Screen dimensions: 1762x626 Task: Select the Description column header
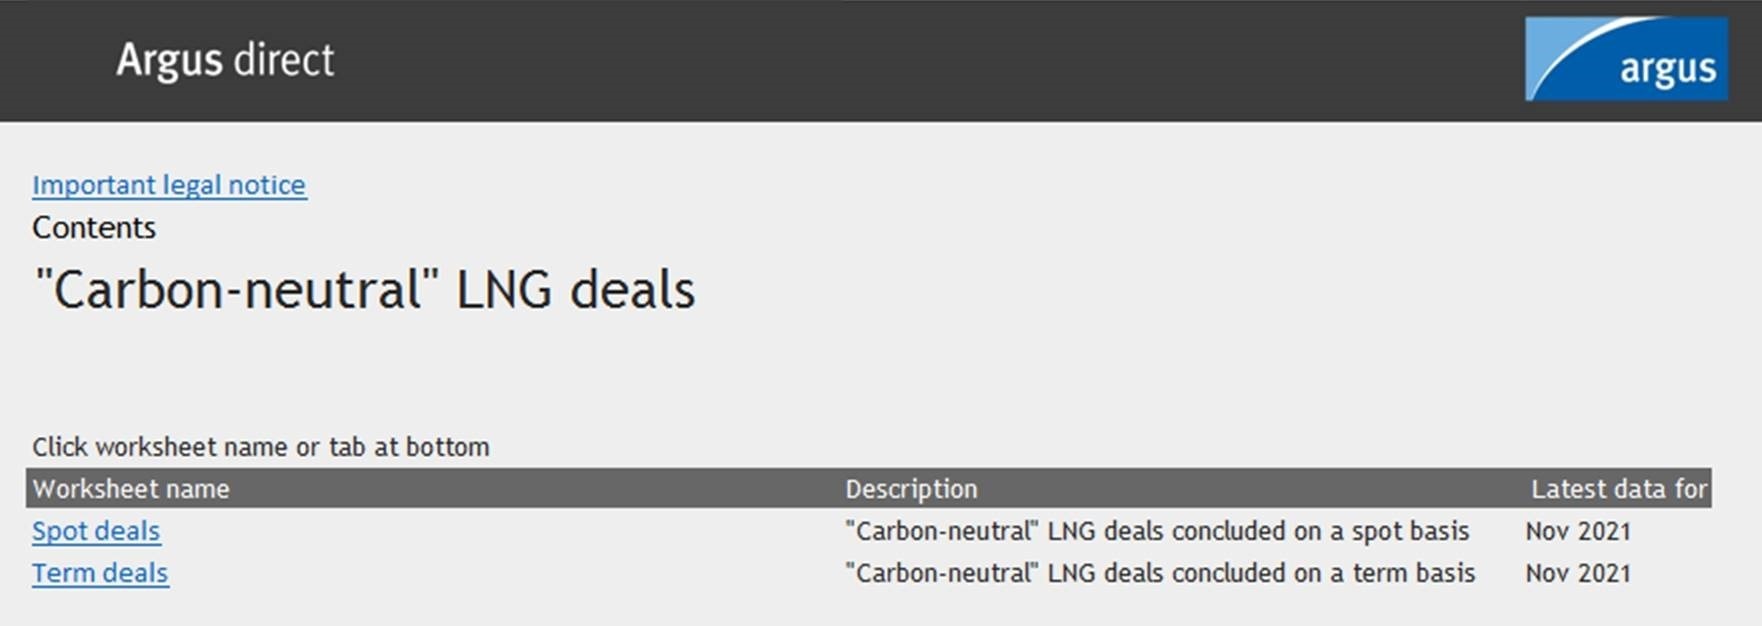coord(911,489)
